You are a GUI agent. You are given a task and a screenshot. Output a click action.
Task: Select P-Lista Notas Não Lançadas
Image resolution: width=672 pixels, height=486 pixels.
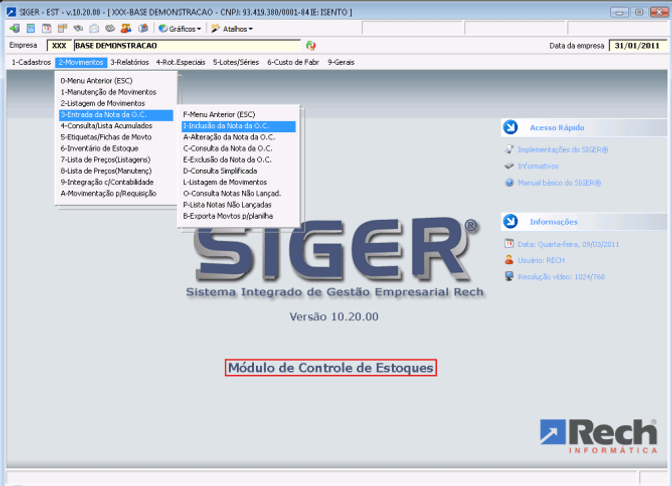pos(238,204)
